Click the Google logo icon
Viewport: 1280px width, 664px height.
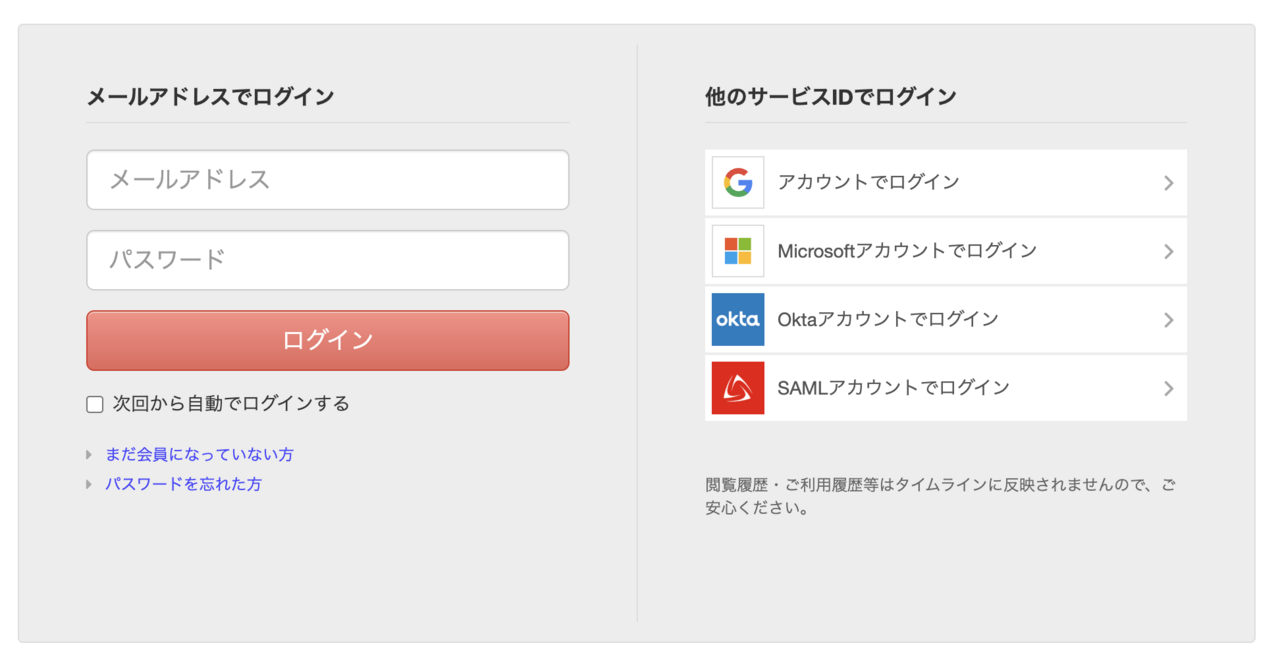(738, 182)
